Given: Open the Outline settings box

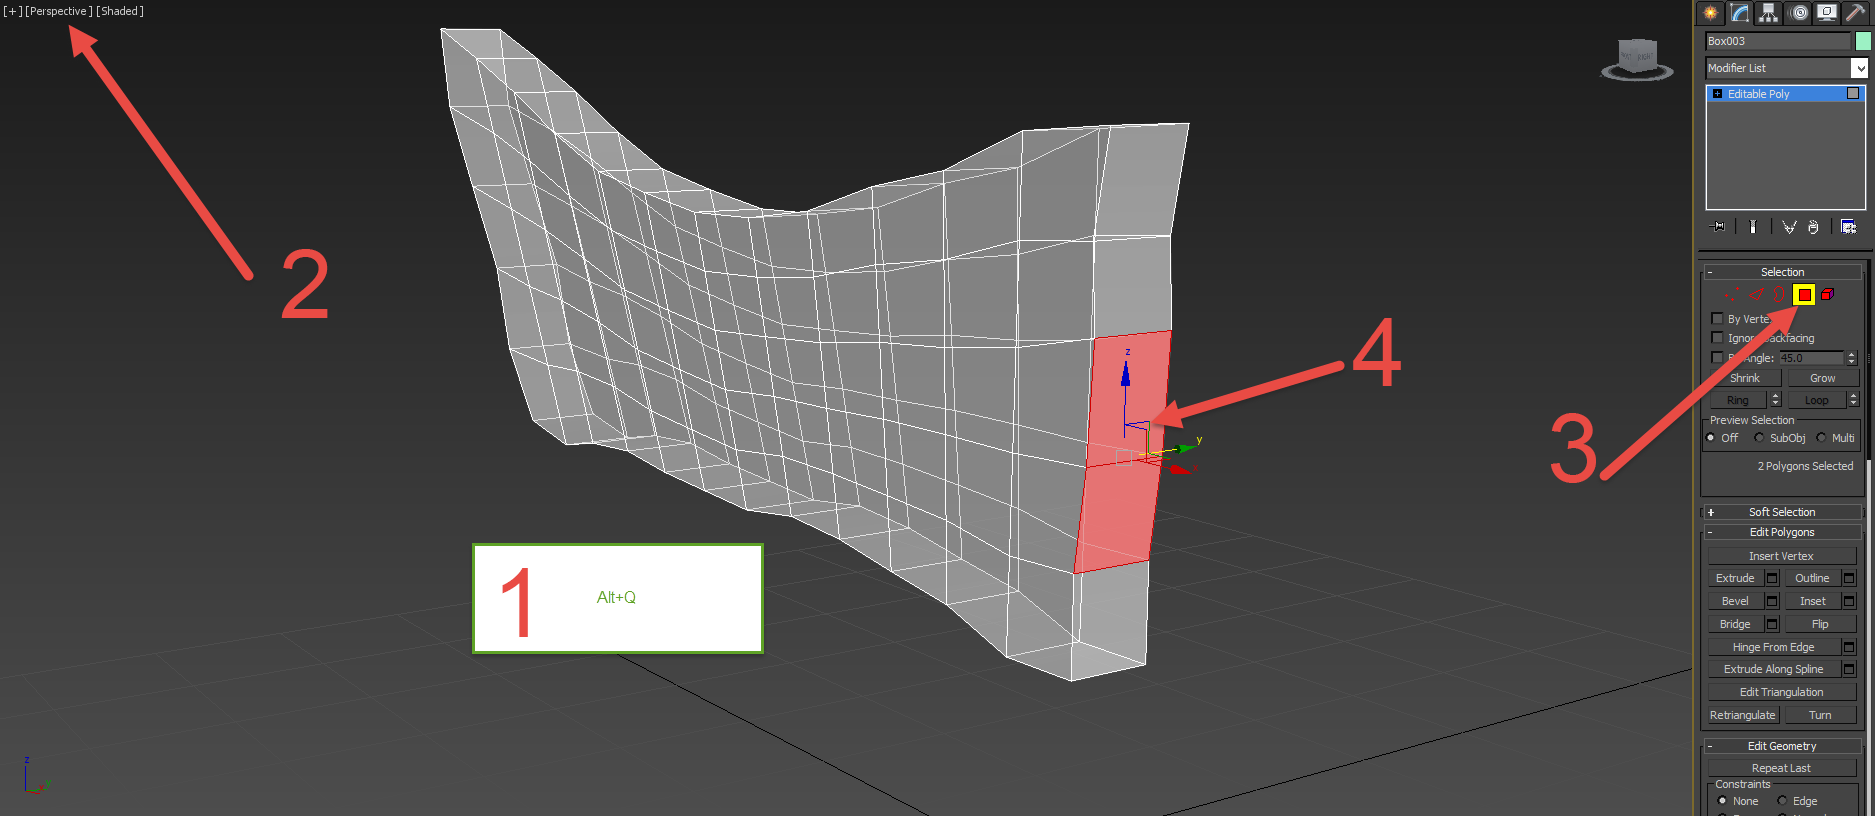Looking at the screenshot, I should [1849, 578].
